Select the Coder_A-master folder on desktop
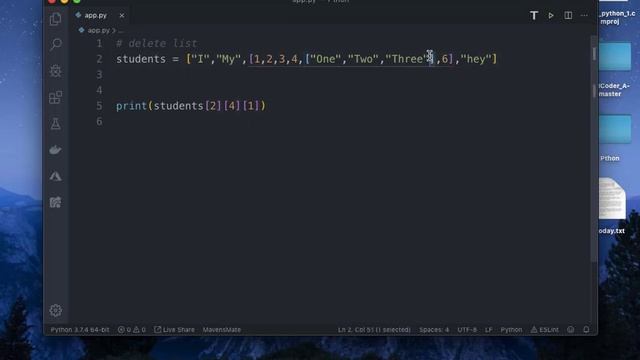This screenshot has width=640, height=360. 615,69
